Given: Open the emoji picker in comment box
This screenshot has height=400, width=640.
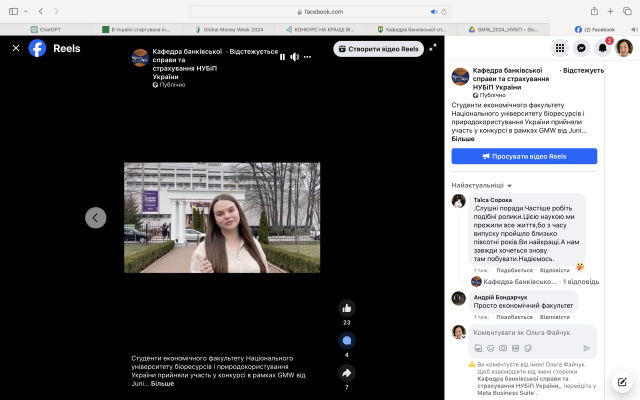Looking at the screenshot, I should pyautogui.click(x=491, y=348).
